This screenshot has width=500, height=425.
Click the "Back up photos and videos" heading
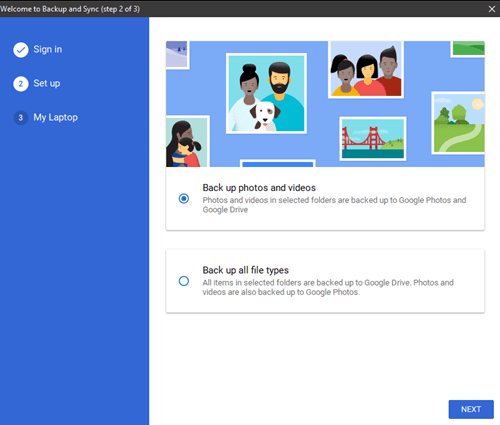259,188
